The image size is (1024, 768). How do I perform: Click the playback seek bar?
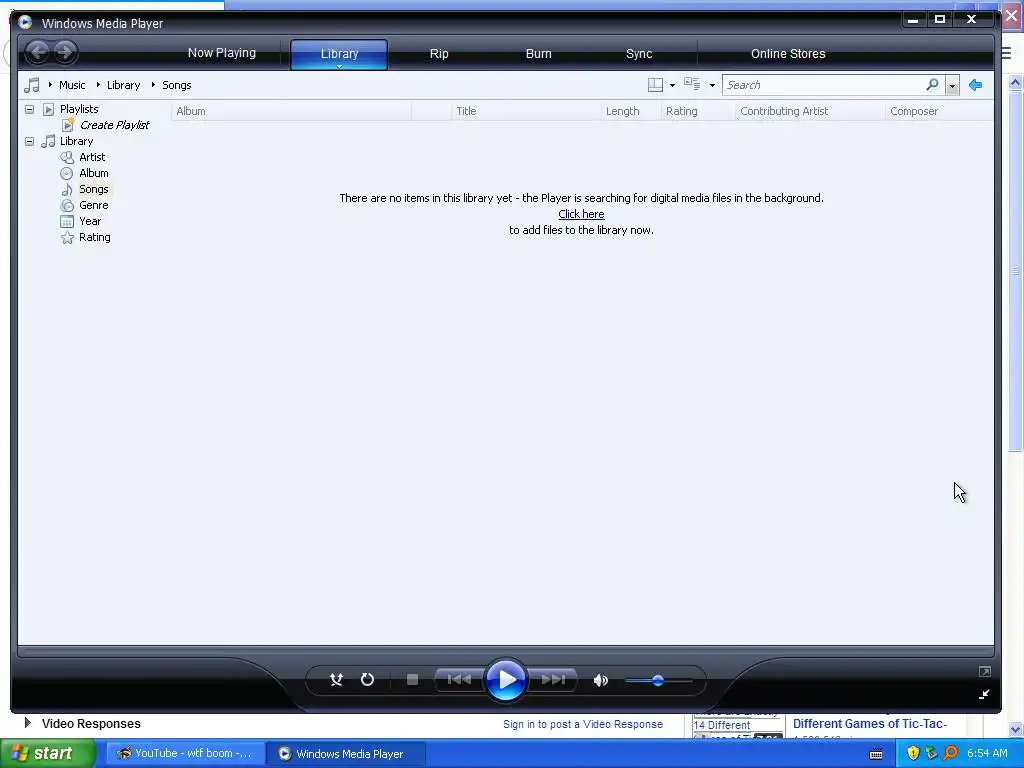coord(506,651)
